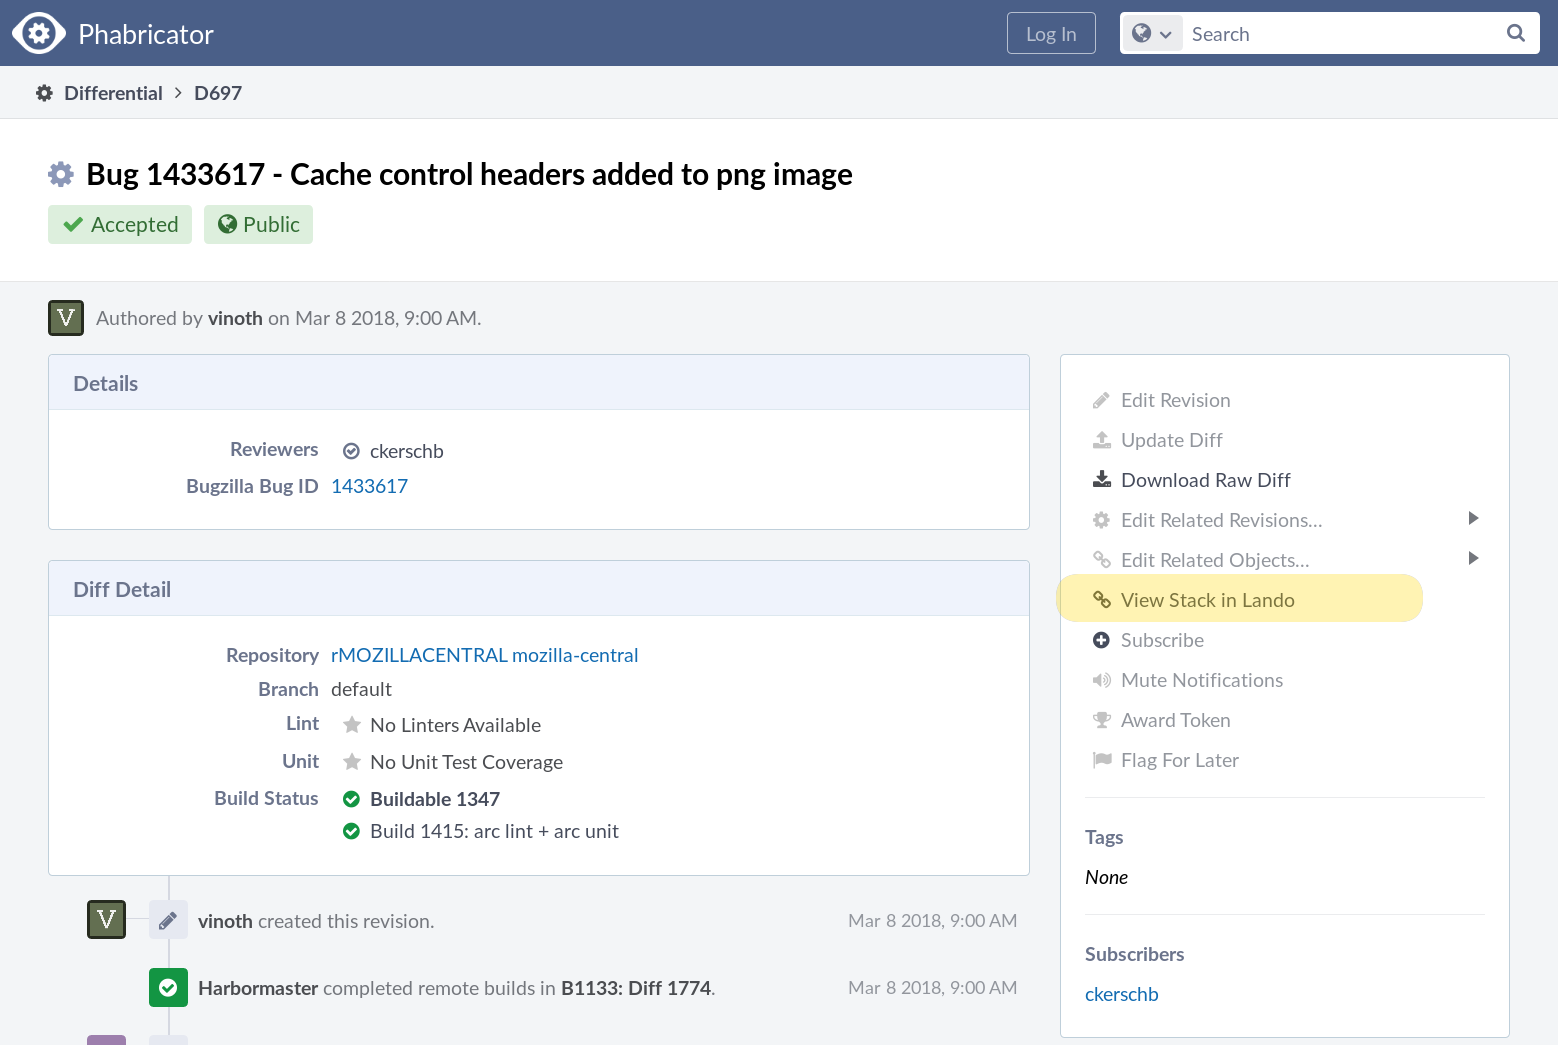Click the View Stack in Lando link icon
The image size is (1558, 1045).
tap(1101, 600)
